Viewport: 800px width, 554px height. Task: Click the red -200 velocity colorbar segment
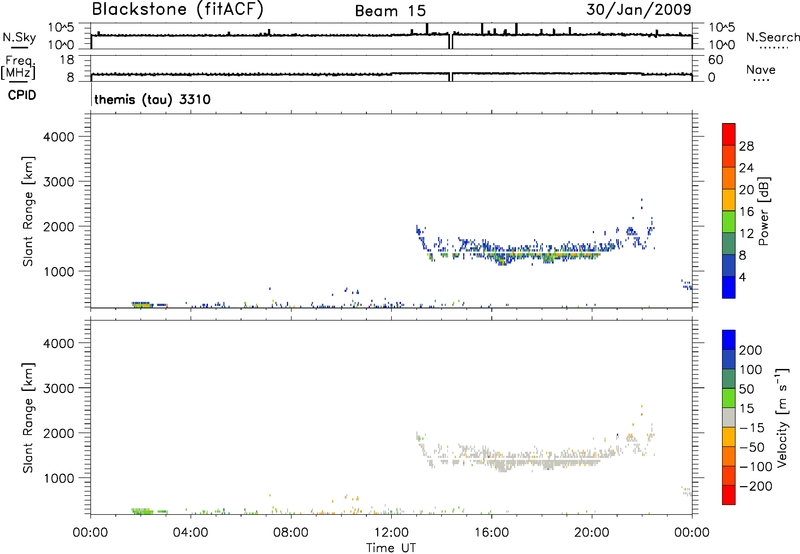click(729, 495)
